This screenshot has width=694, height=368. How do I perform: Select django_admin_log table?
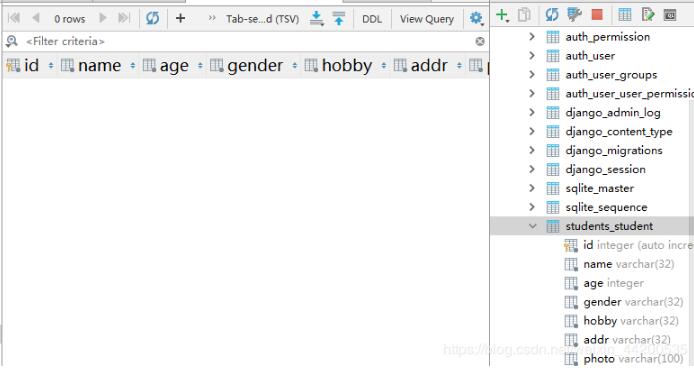tap(613, 113)
